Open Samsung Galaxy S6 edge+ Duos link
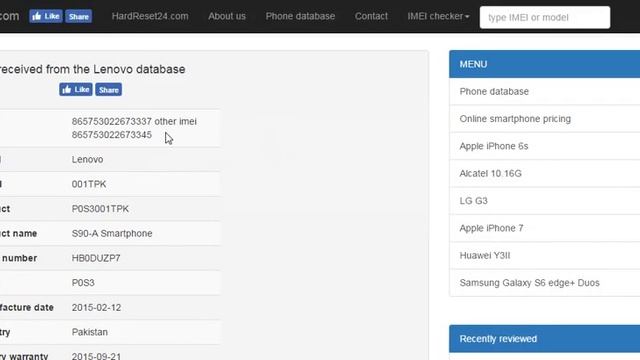The image size is (640, 360). [529, 283]
